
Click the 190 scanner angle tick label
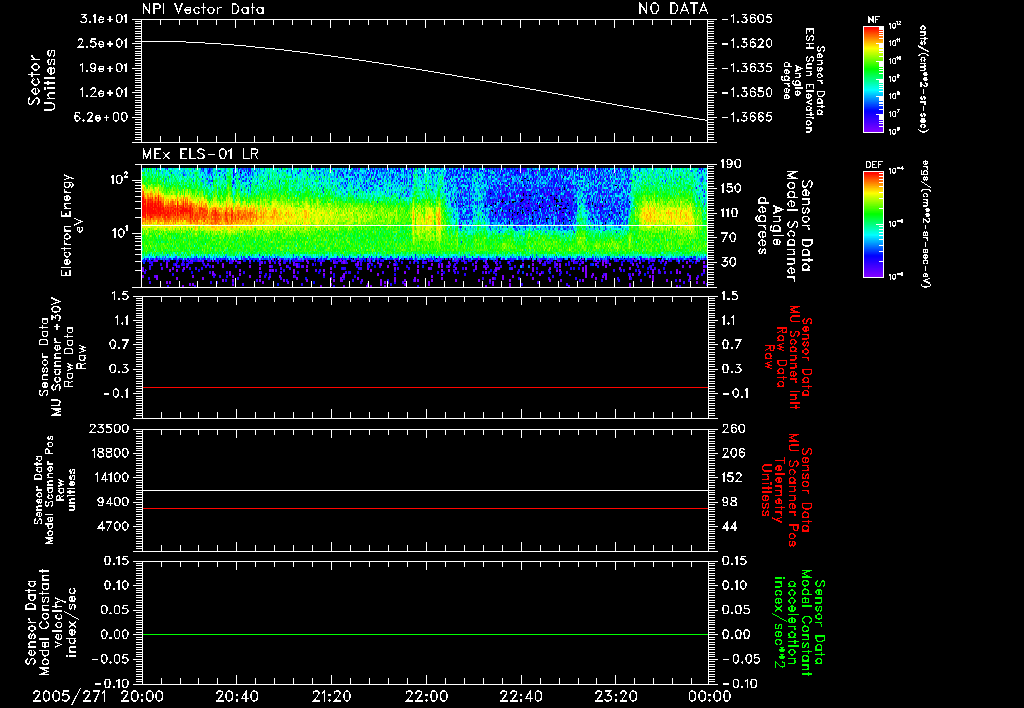pyautogui.click(x=731, y=164)
